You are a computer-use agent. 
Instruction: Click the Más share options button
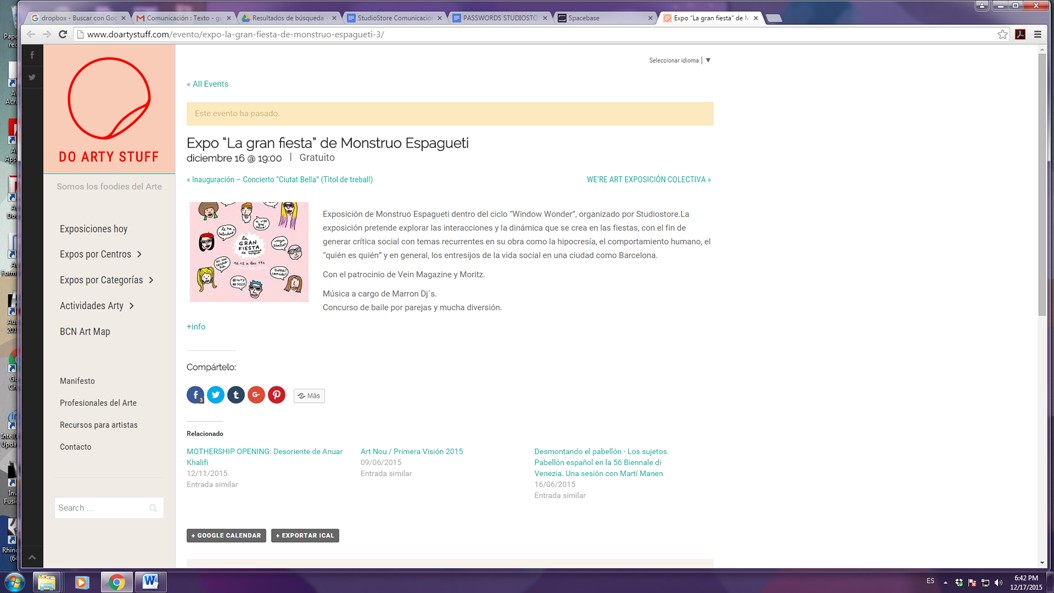pos(309,395)
